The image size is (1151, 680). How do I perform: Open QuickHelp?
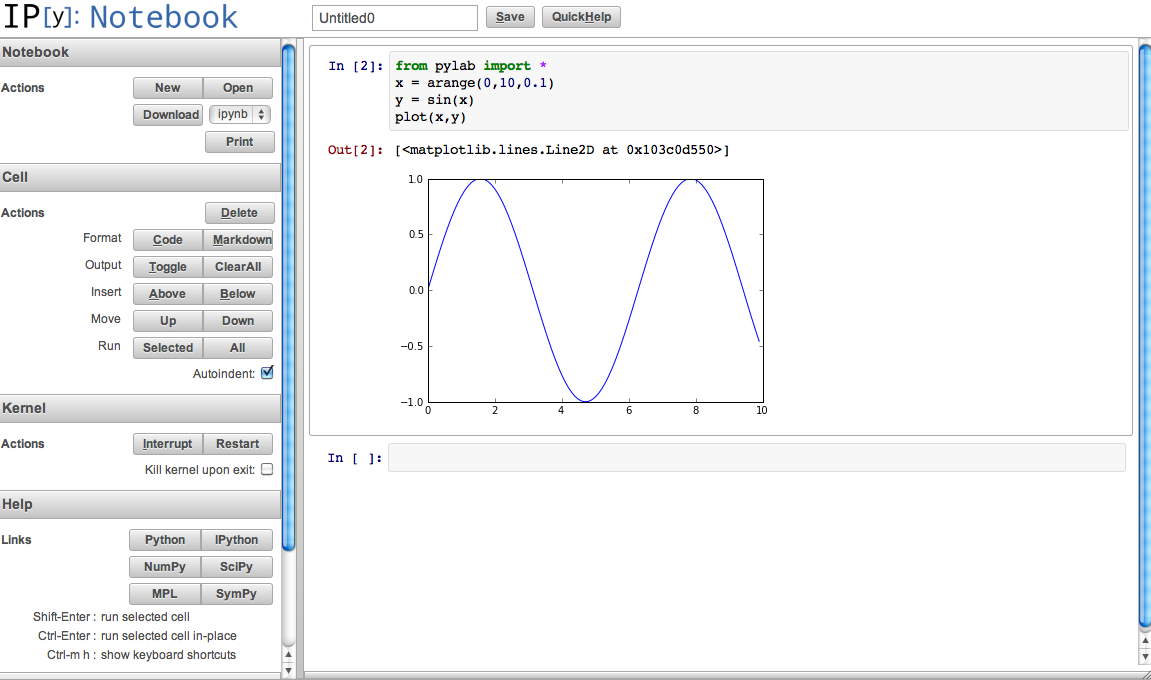[580, 17]
